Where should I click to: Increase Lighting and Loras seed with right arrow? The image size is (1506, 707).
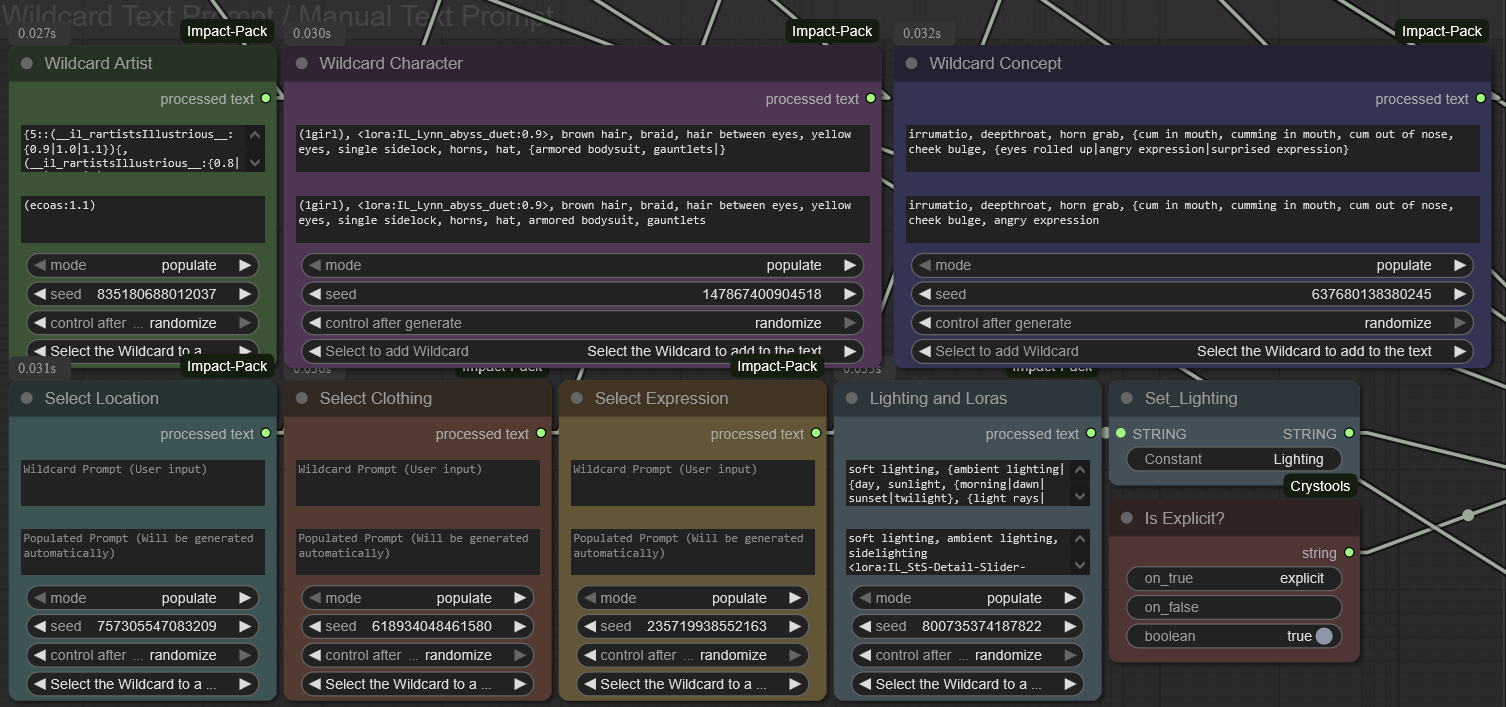coord(1070,626)
